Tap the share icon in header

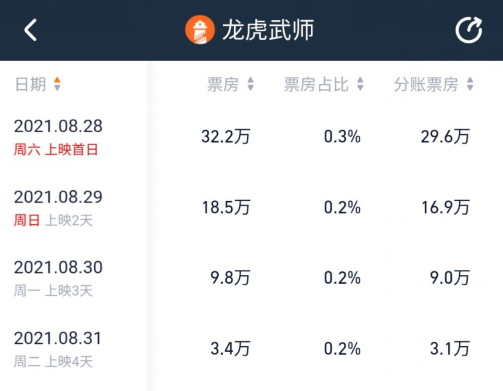pos(469,30)
